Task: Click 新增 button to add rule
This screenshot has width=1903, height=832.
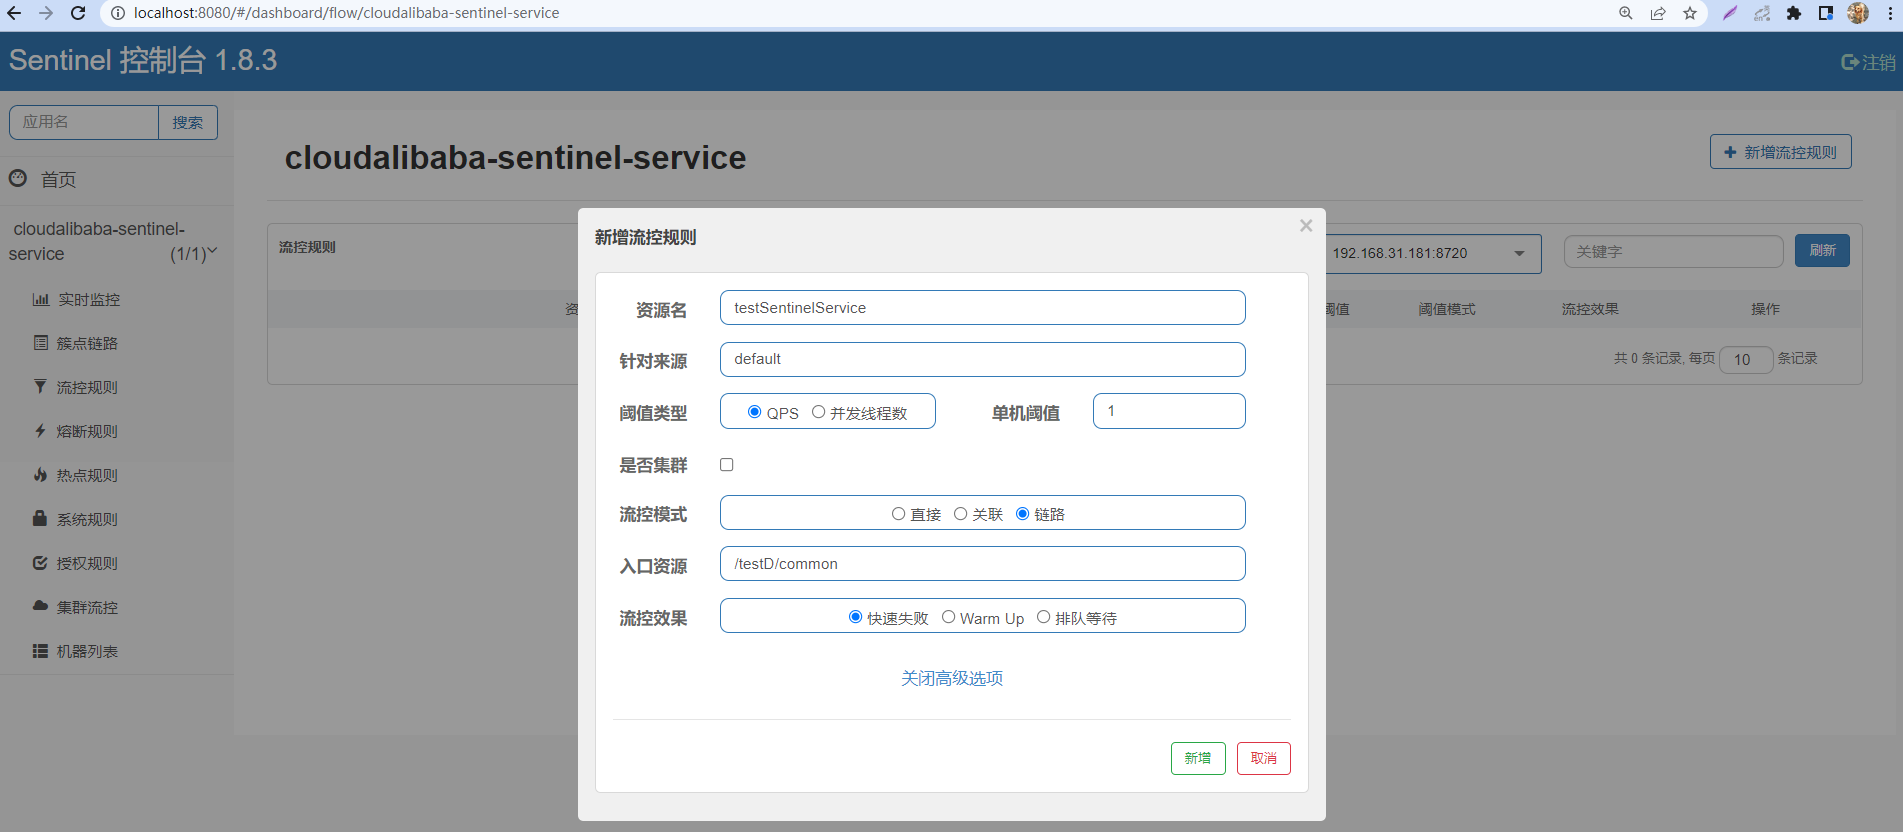Action: pos(1198,758)
